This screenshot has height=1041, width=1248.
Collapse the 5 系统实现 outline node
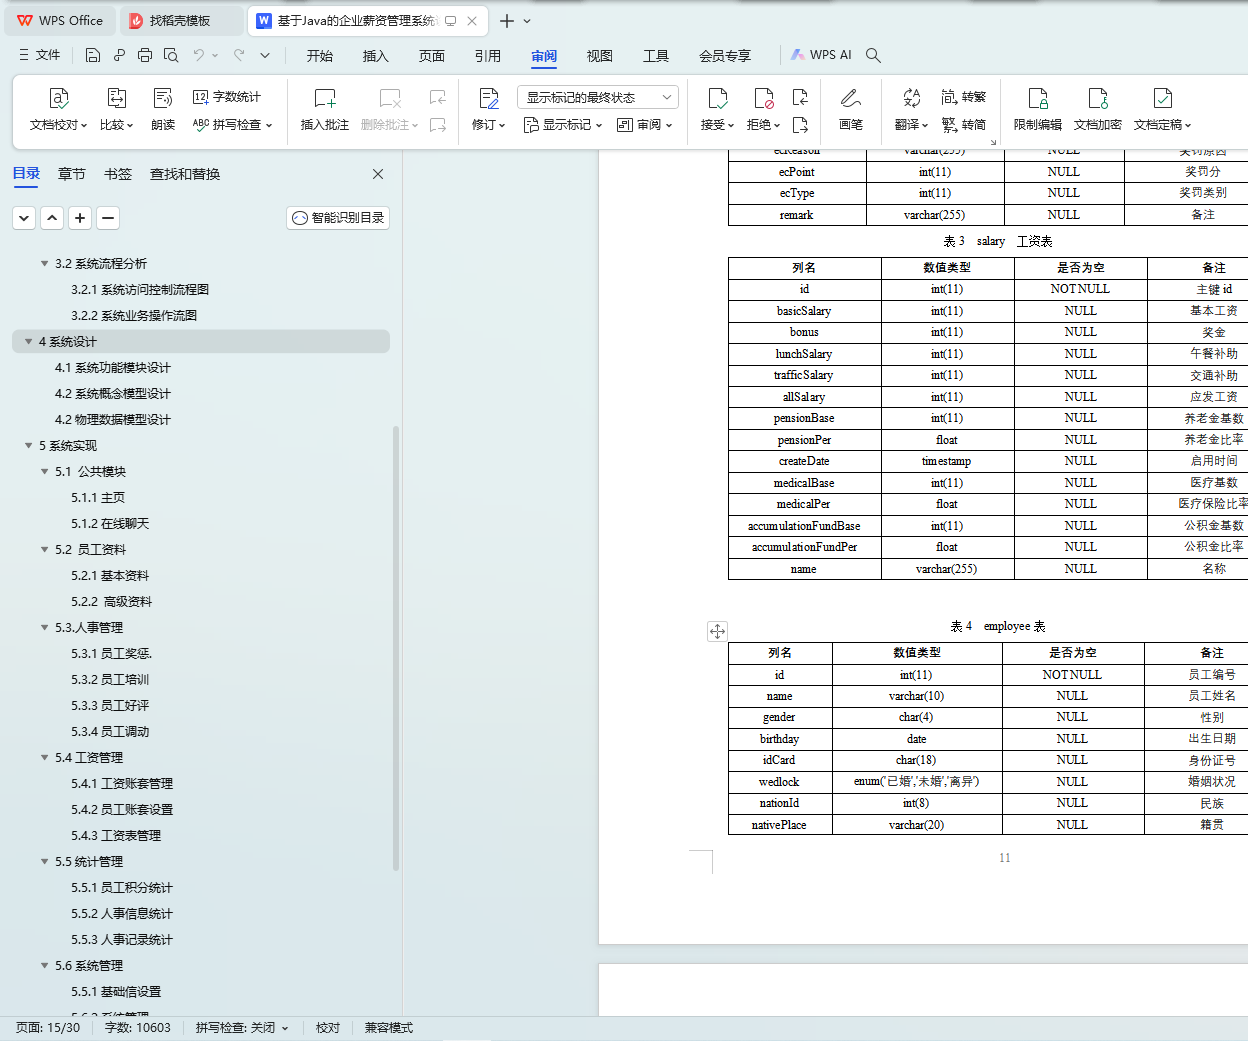(x=28, y=446)
